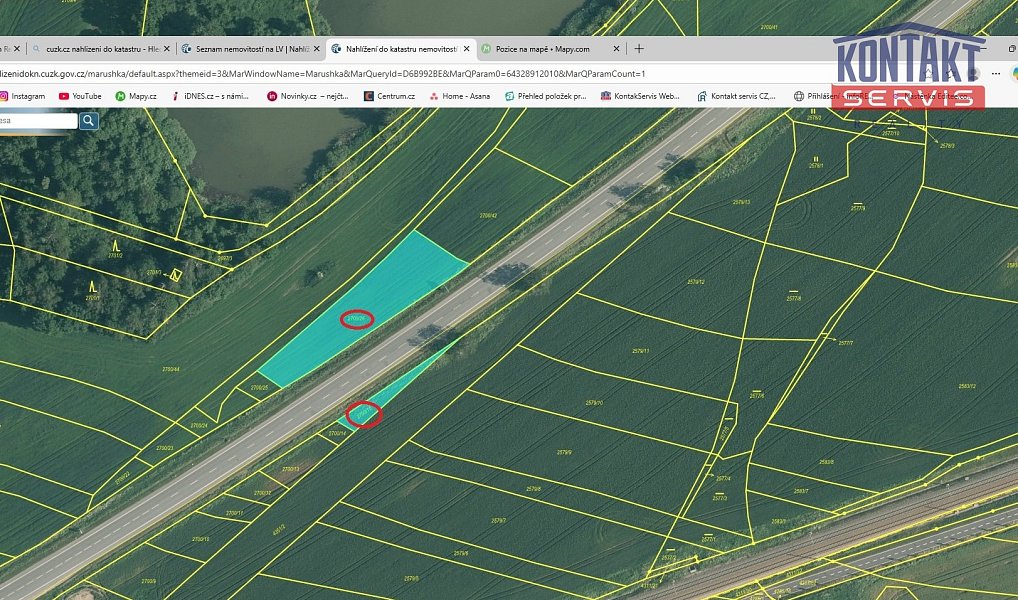Open the Novinky.cz bookmark
1018x600 pixels.
[308, 96]
